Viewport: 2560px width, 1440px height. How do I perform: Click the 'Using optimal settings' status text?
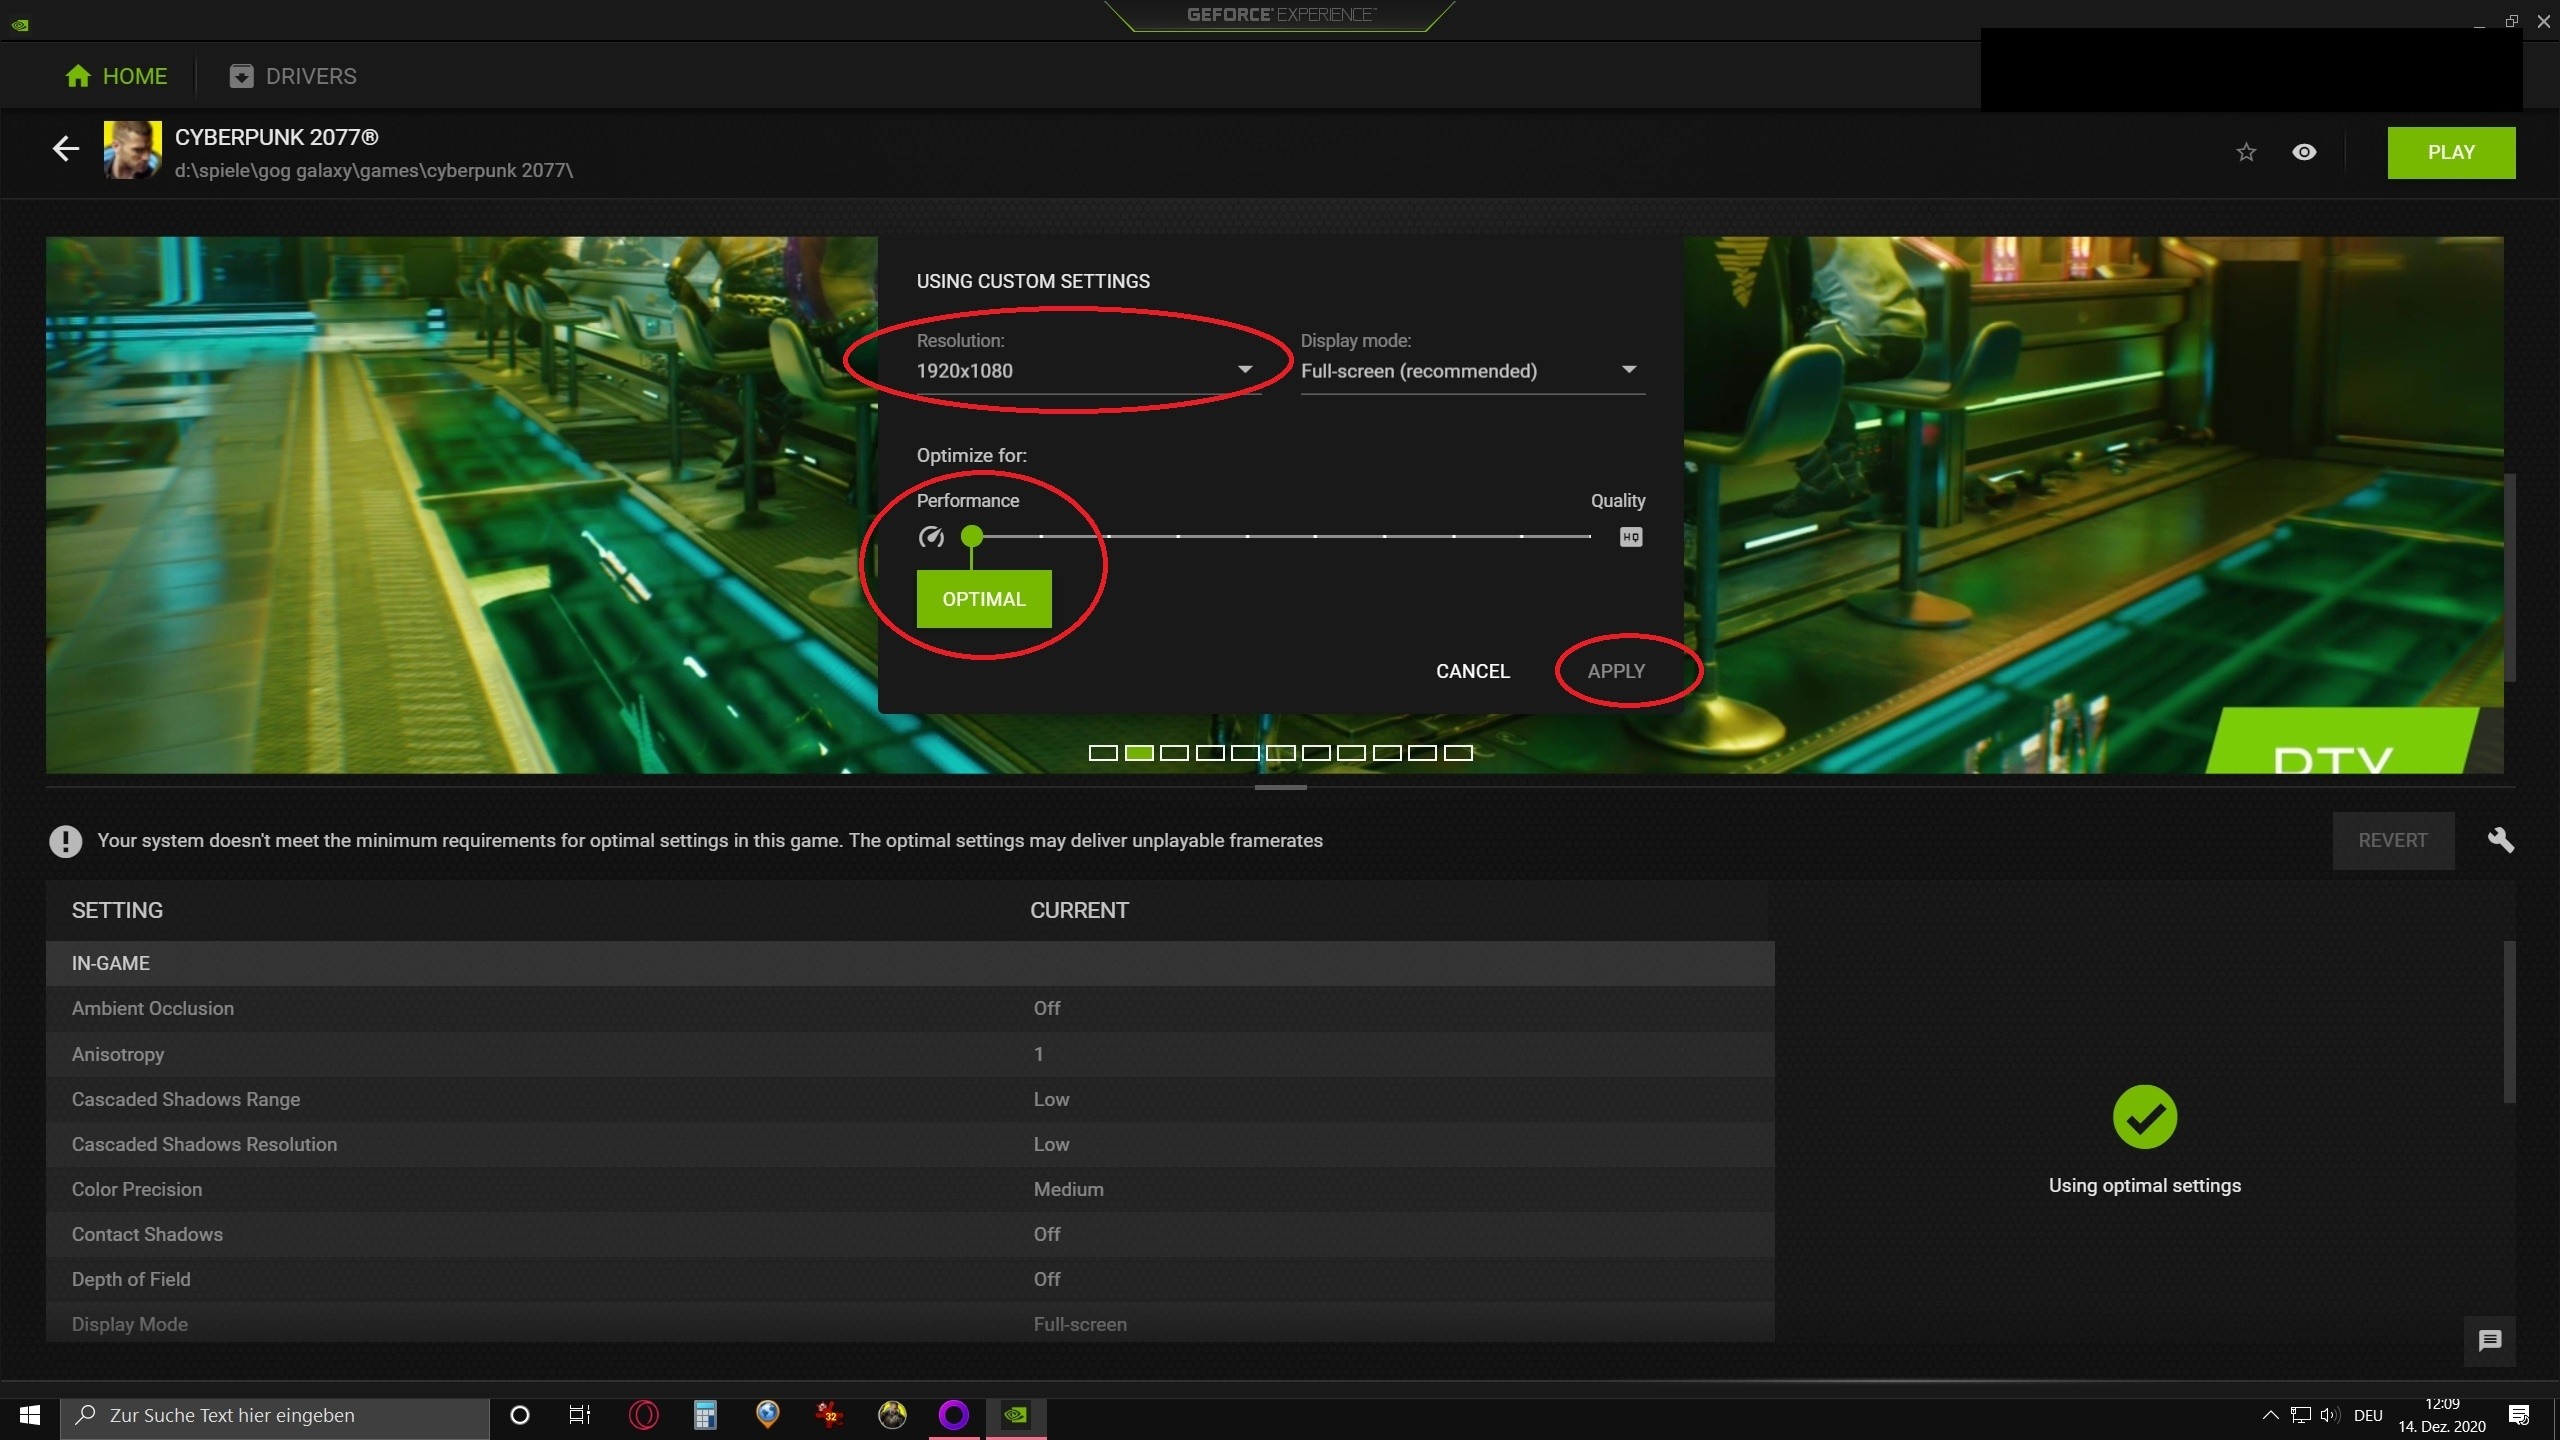tap(2144, 1185)
